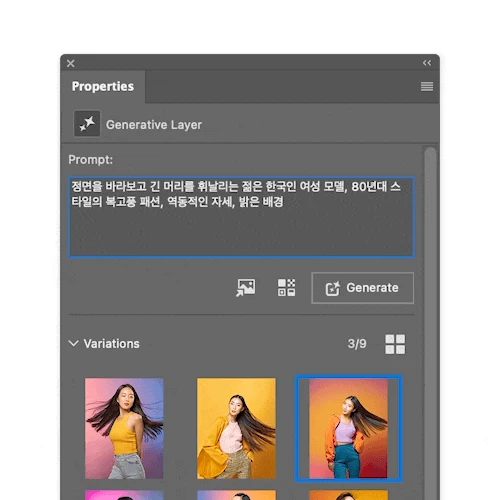Image resolution: width=500 pixels, height=500 pixels.
Task: Close the Properties panel with the X
Action: (x=71, y=63)
